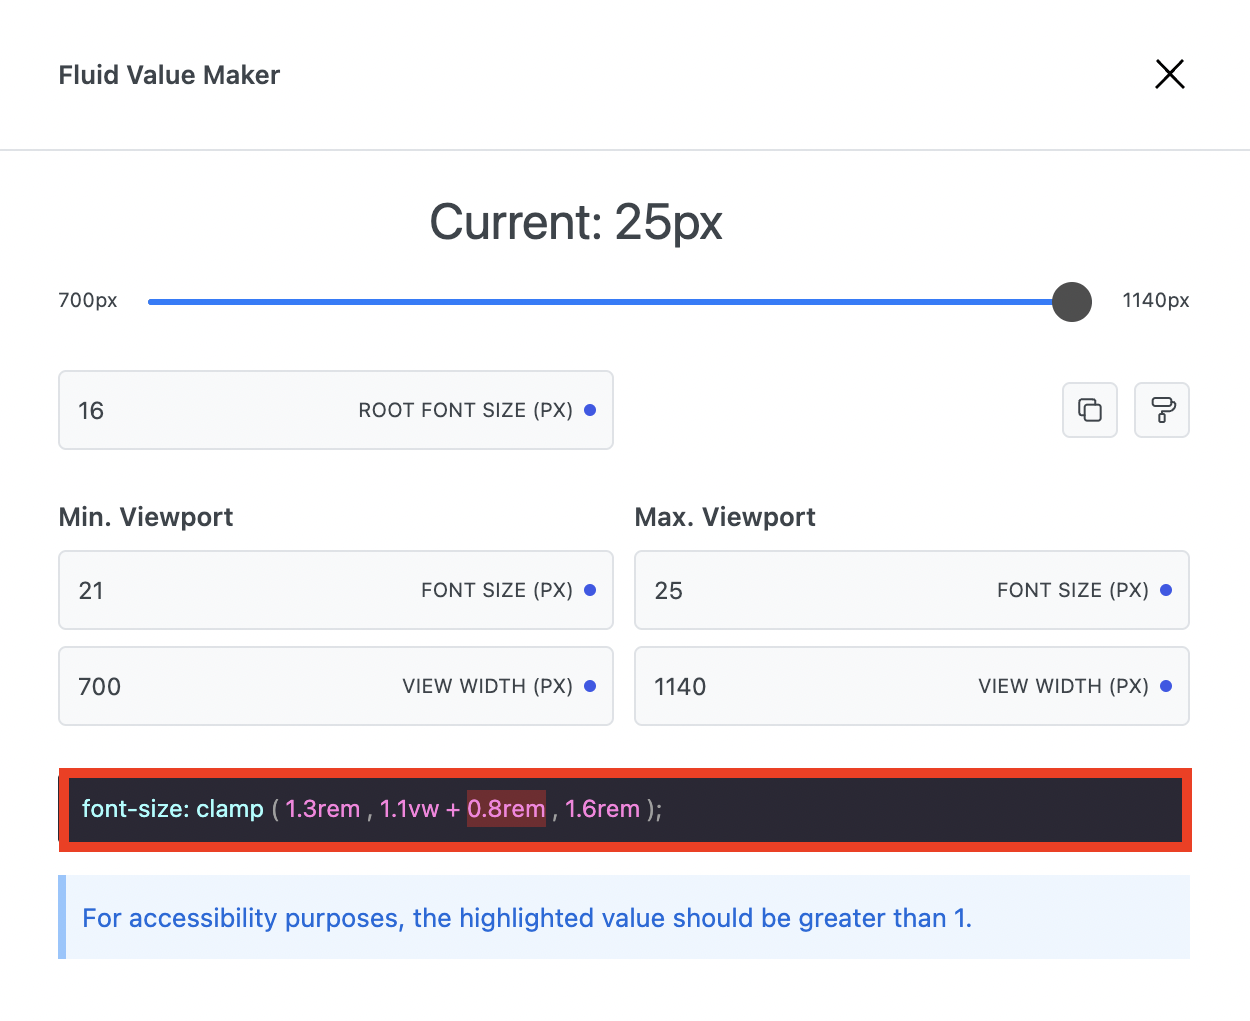This screenshot has width=1250, height=1021.
Task: Click the paint roller apply icon
Action: click(x=1162, y=410)
